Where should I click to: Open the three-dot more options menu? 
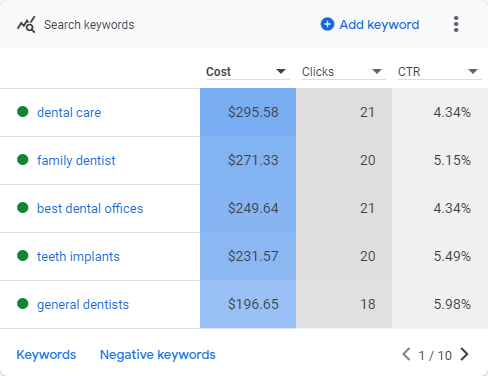click(456, 24)
